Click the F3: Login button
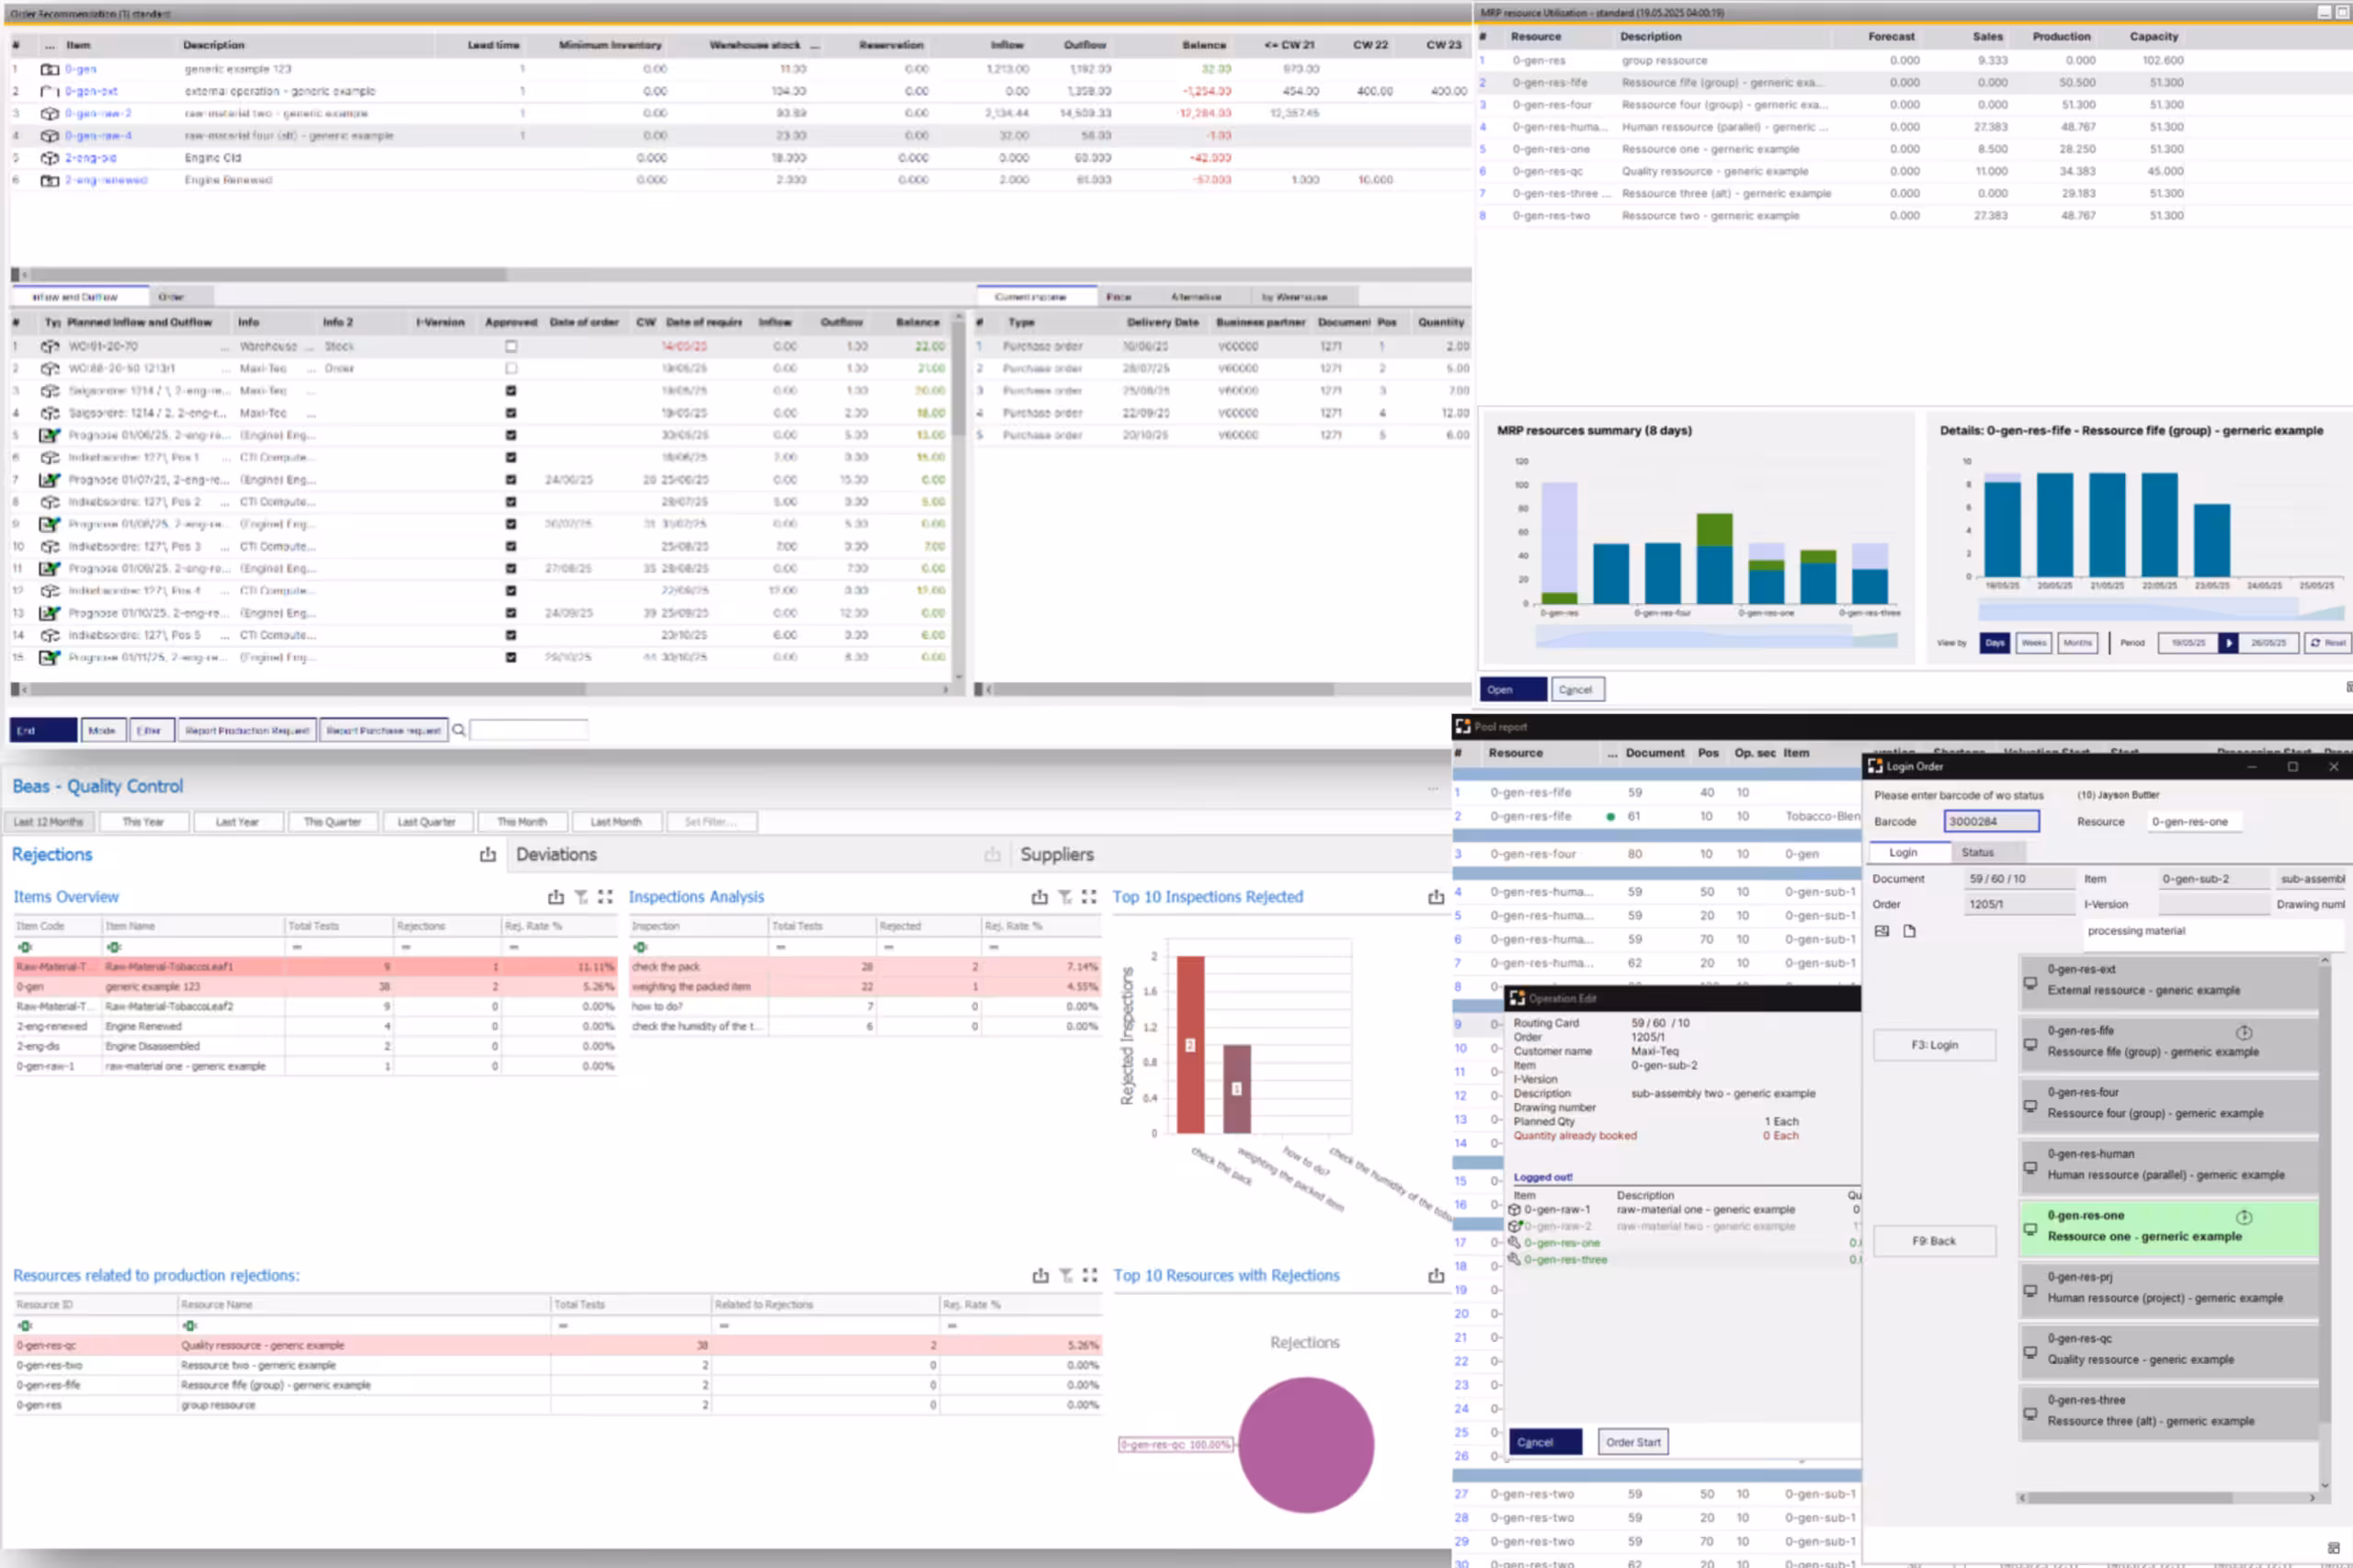 coord(1934,1045)
